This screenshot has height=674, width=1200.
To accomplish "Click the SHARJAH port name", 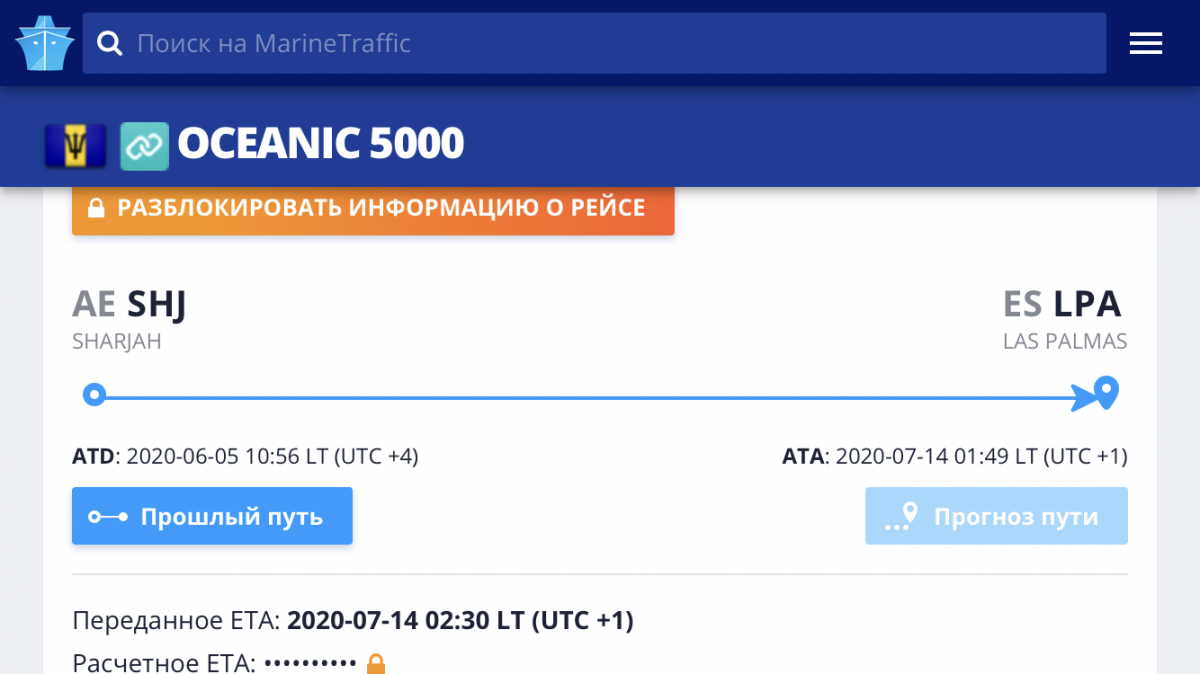I will 117,342.
